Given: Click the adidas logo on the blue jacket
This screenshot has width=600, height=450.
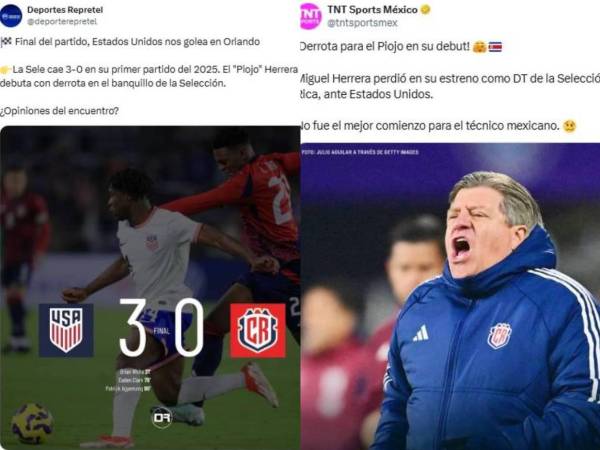Looking at the screenshot, I should 421,333.
